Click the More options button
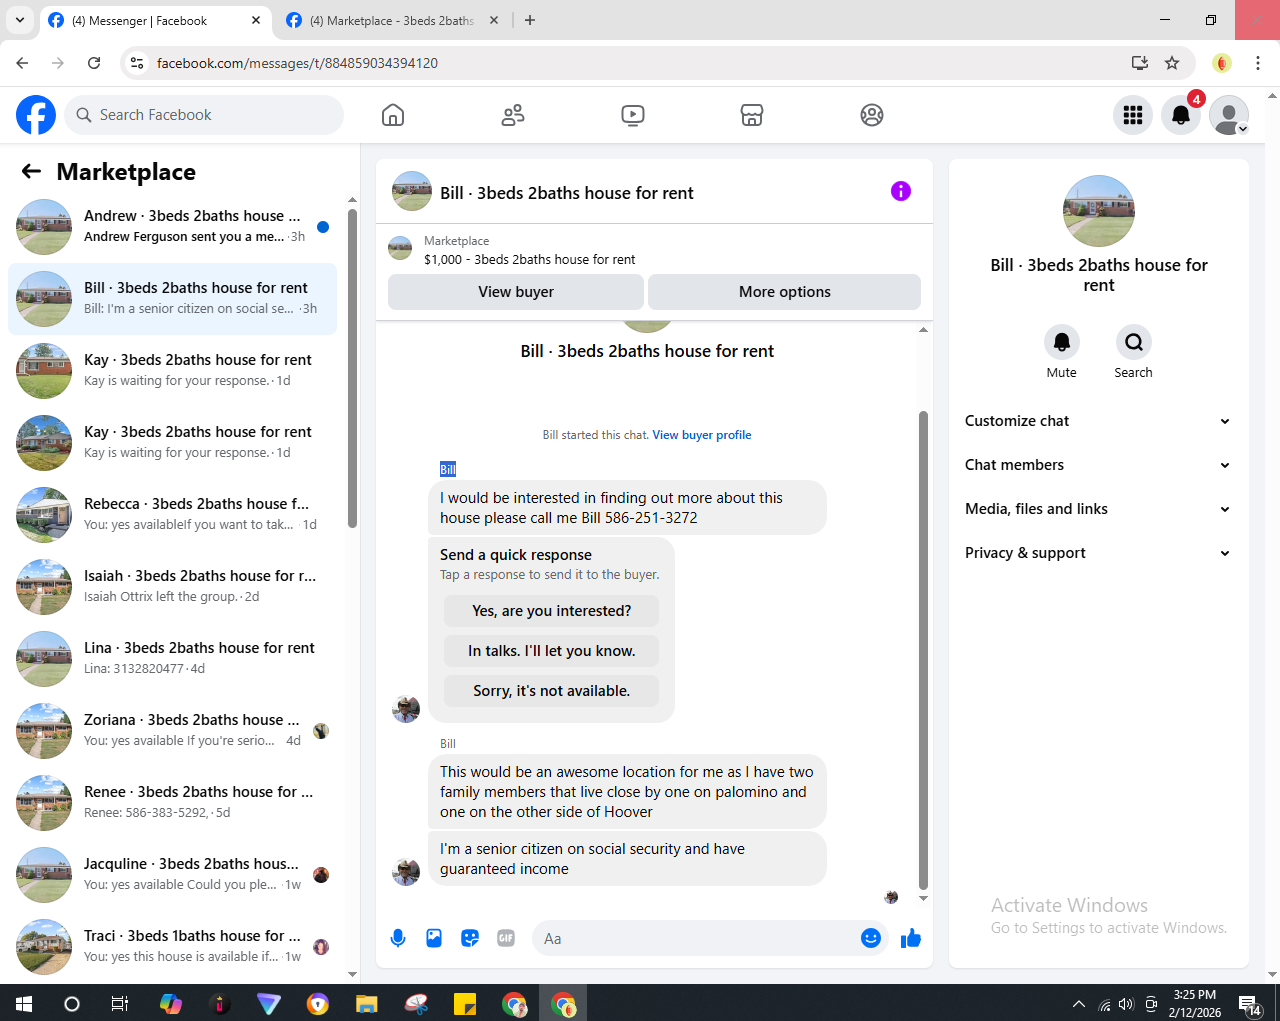The image size is (1280, 1021). tap(785, 292)
